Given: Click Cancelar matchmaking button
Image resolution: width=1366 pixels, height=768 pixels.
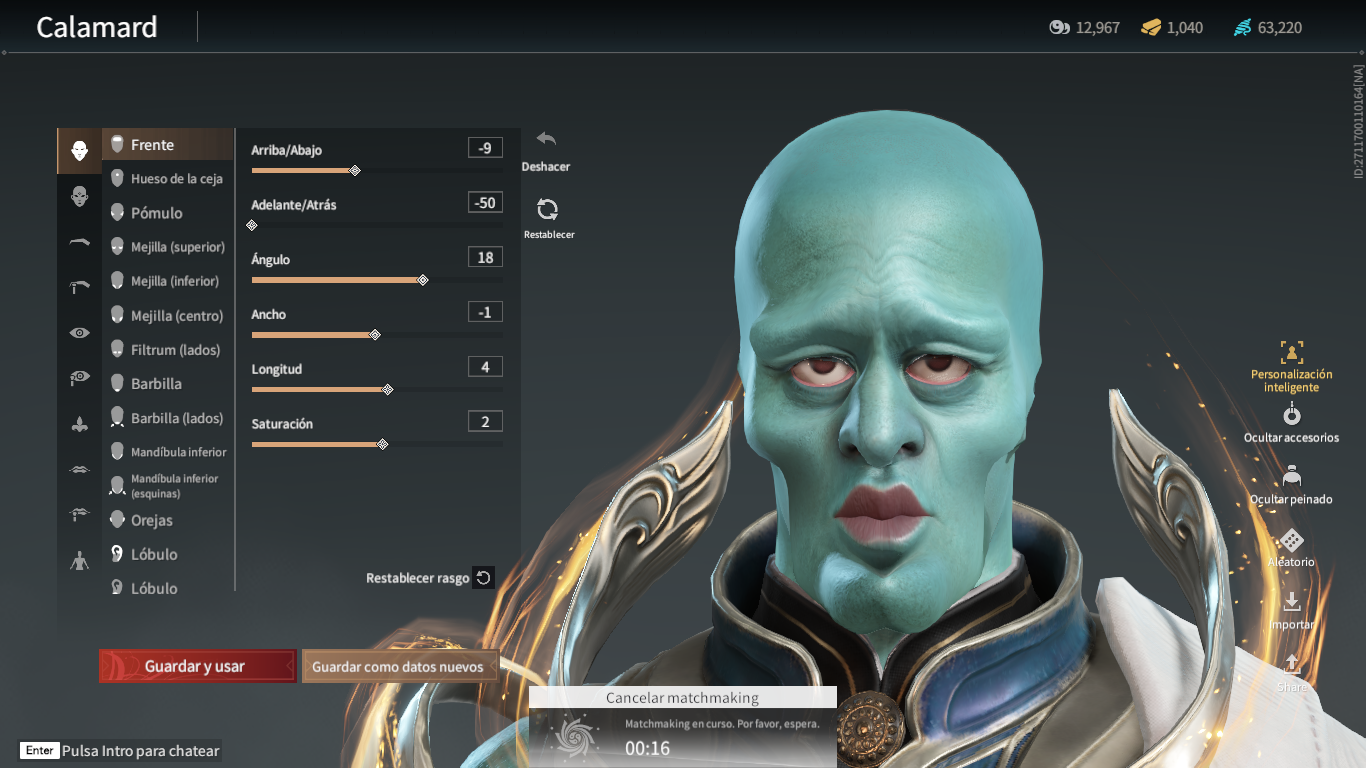Looking at the screenshot, I should point(682,698).
